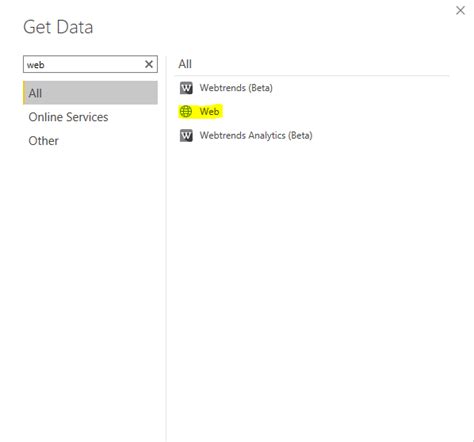The height and width of the screenshot is (442, 474).
Task: Choose the Webtrends Analytics (Beta) label
Action: [x=256, y=136]
